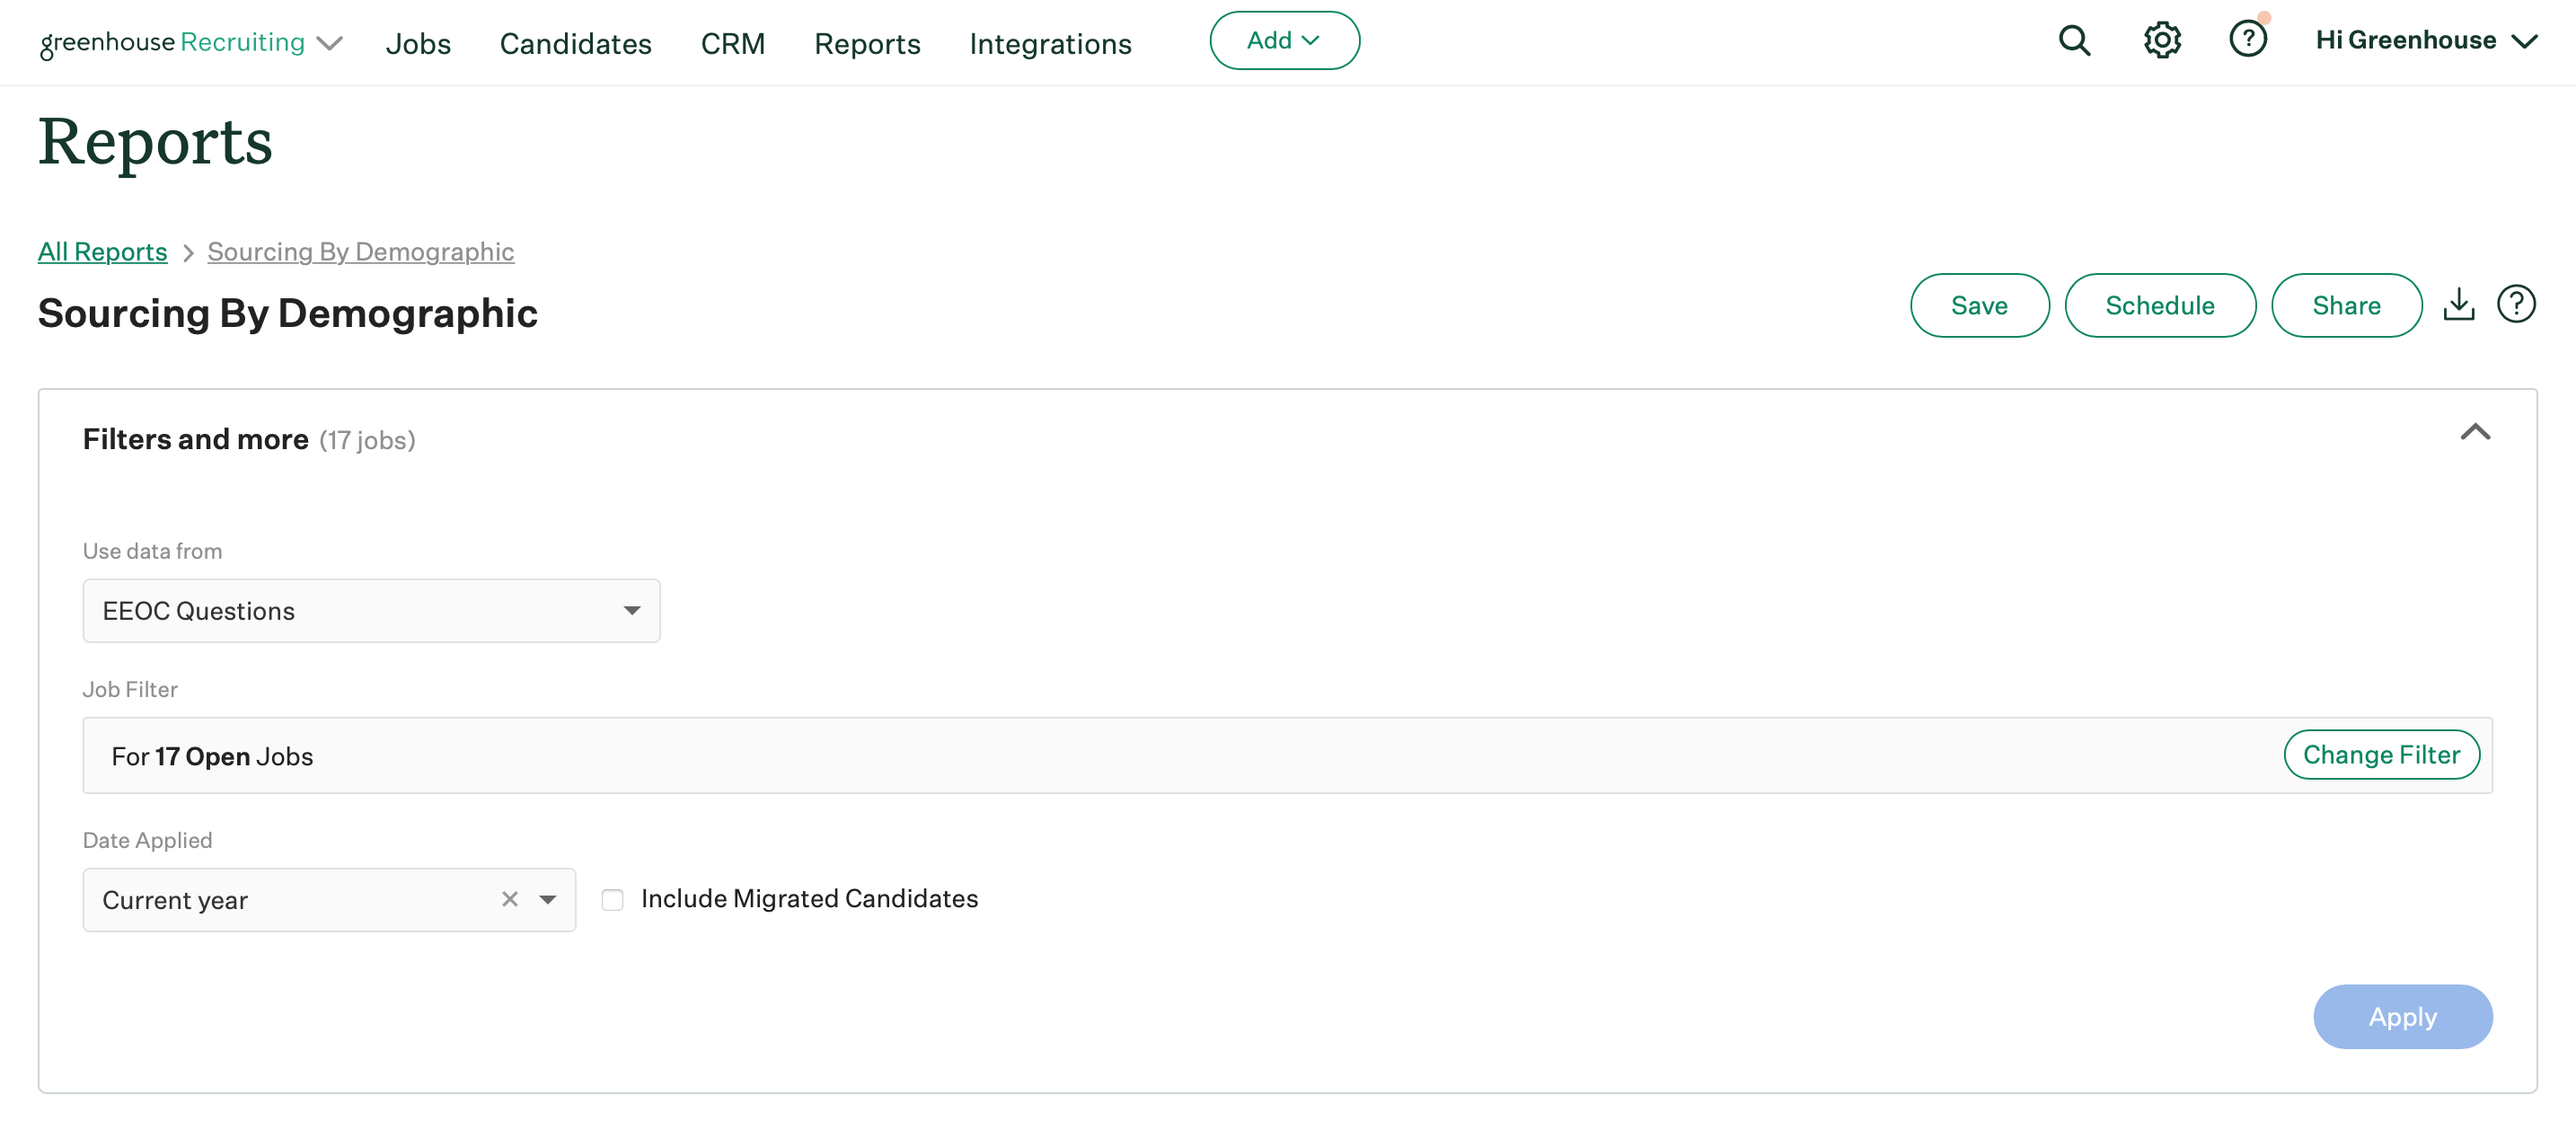Save the report

pos(1979,305)
